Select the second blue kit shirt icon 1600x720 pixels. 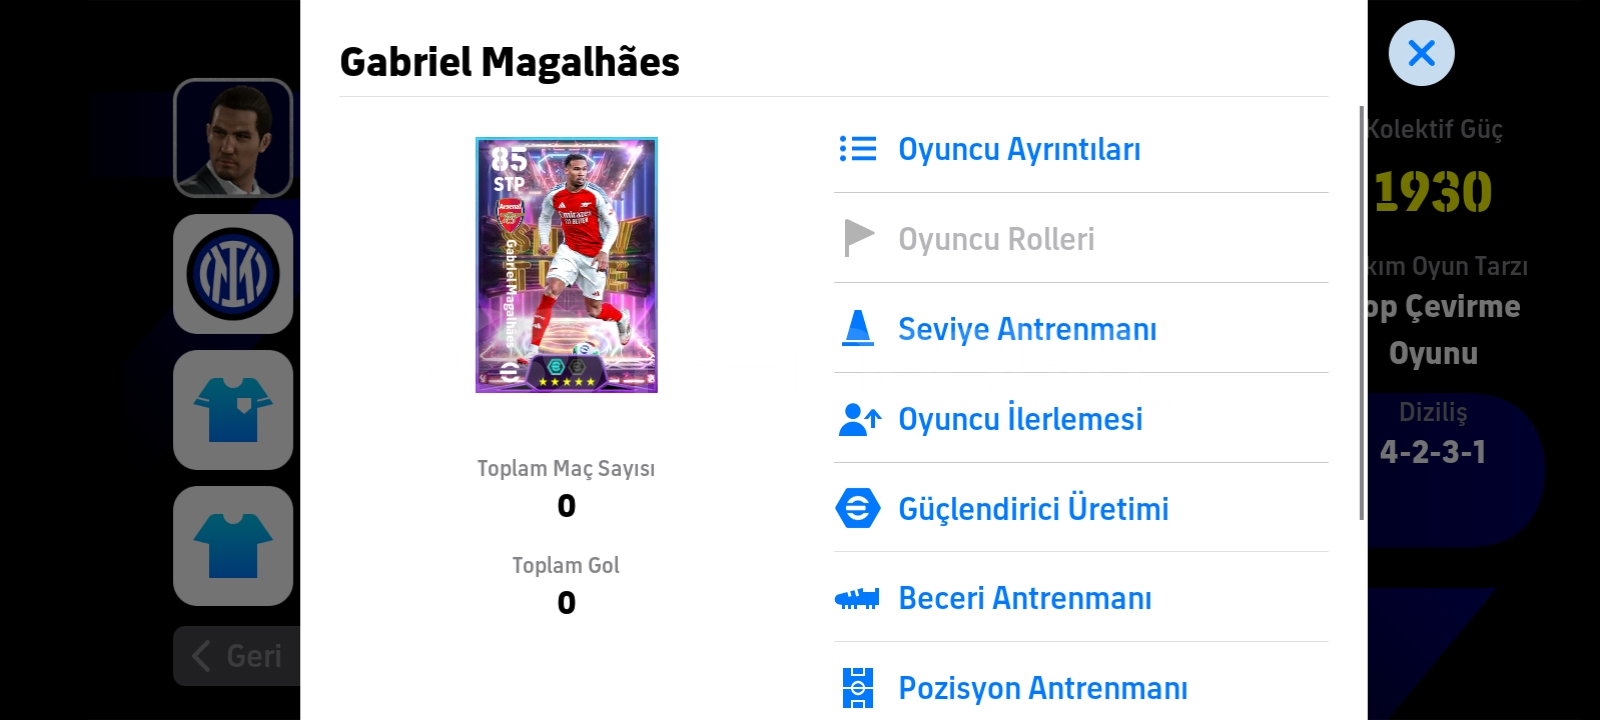point(233,546)
